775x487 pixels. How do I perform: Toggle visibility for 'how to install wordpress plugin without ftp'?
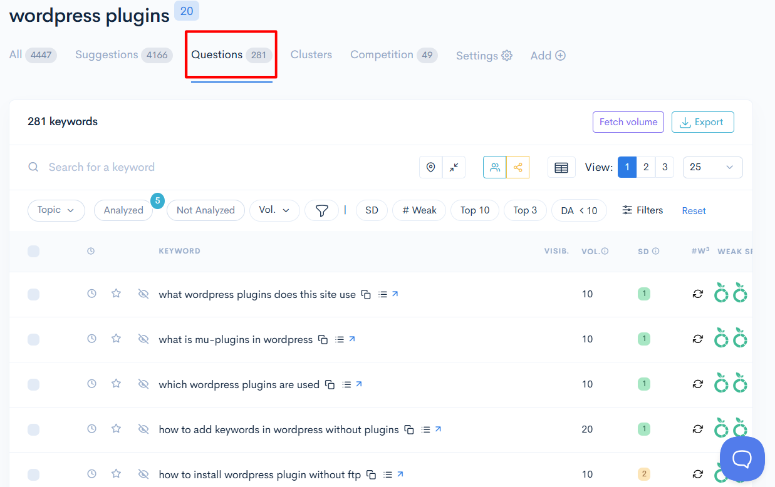click(143, 474)
